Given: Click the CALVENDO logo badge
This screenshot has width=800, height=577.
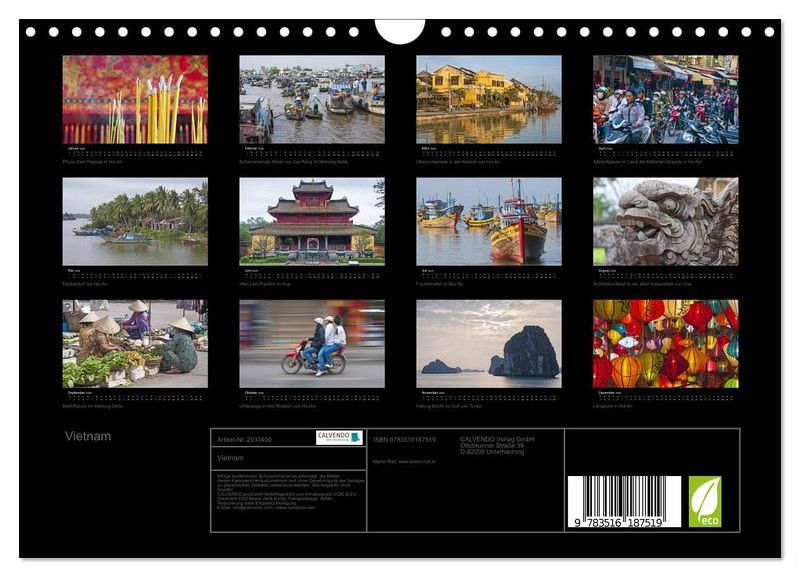Looking at the screenshot, I should 339,438.
